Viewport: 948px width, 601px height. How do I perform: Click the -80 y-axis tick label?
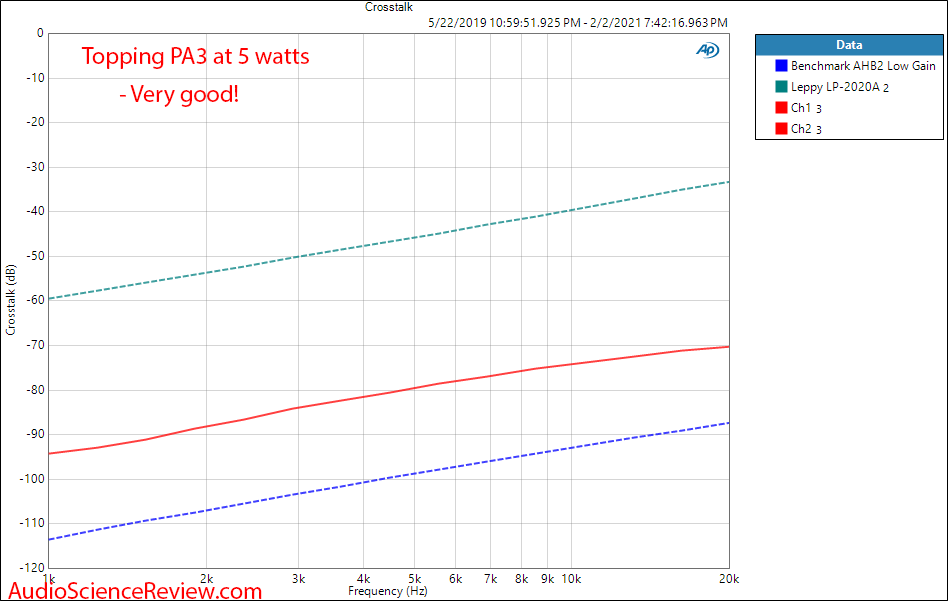click(36, 390)
